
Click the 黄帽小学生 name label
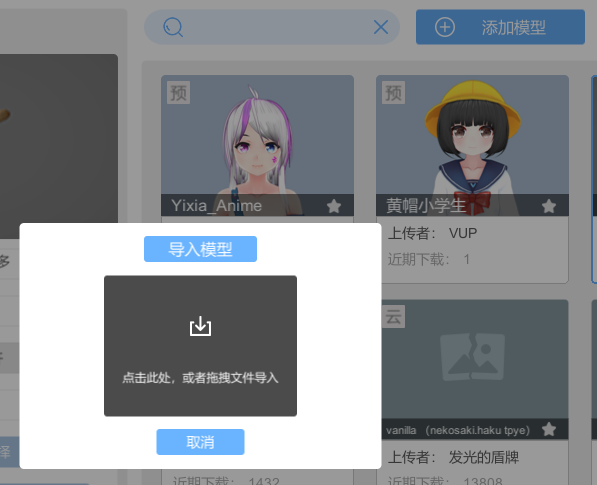[426, 206]
